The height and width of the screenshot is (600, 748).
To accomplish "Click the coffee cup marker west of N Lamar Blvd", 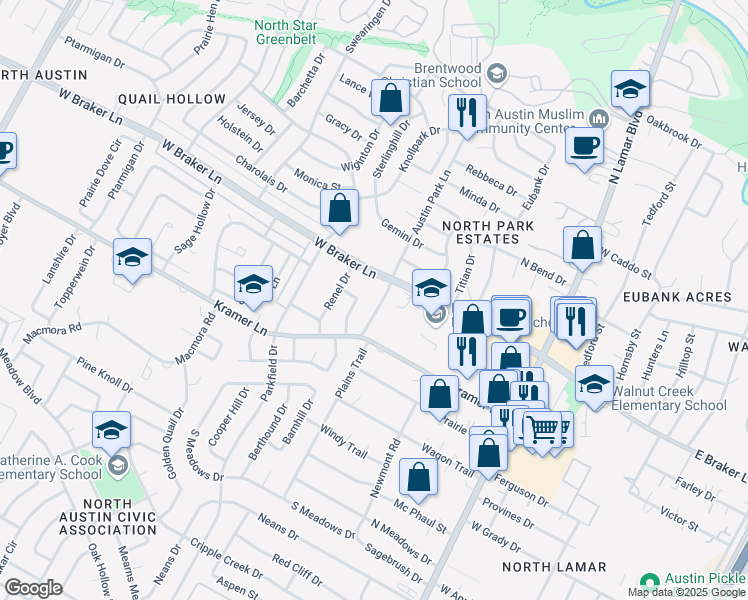I will click(x=584, y=148).
